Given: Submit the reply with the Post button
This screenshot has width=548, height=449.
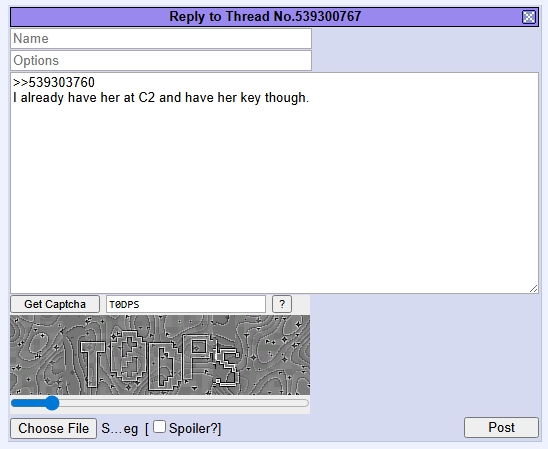Looking at the screenshot, I should coord(501,427).
